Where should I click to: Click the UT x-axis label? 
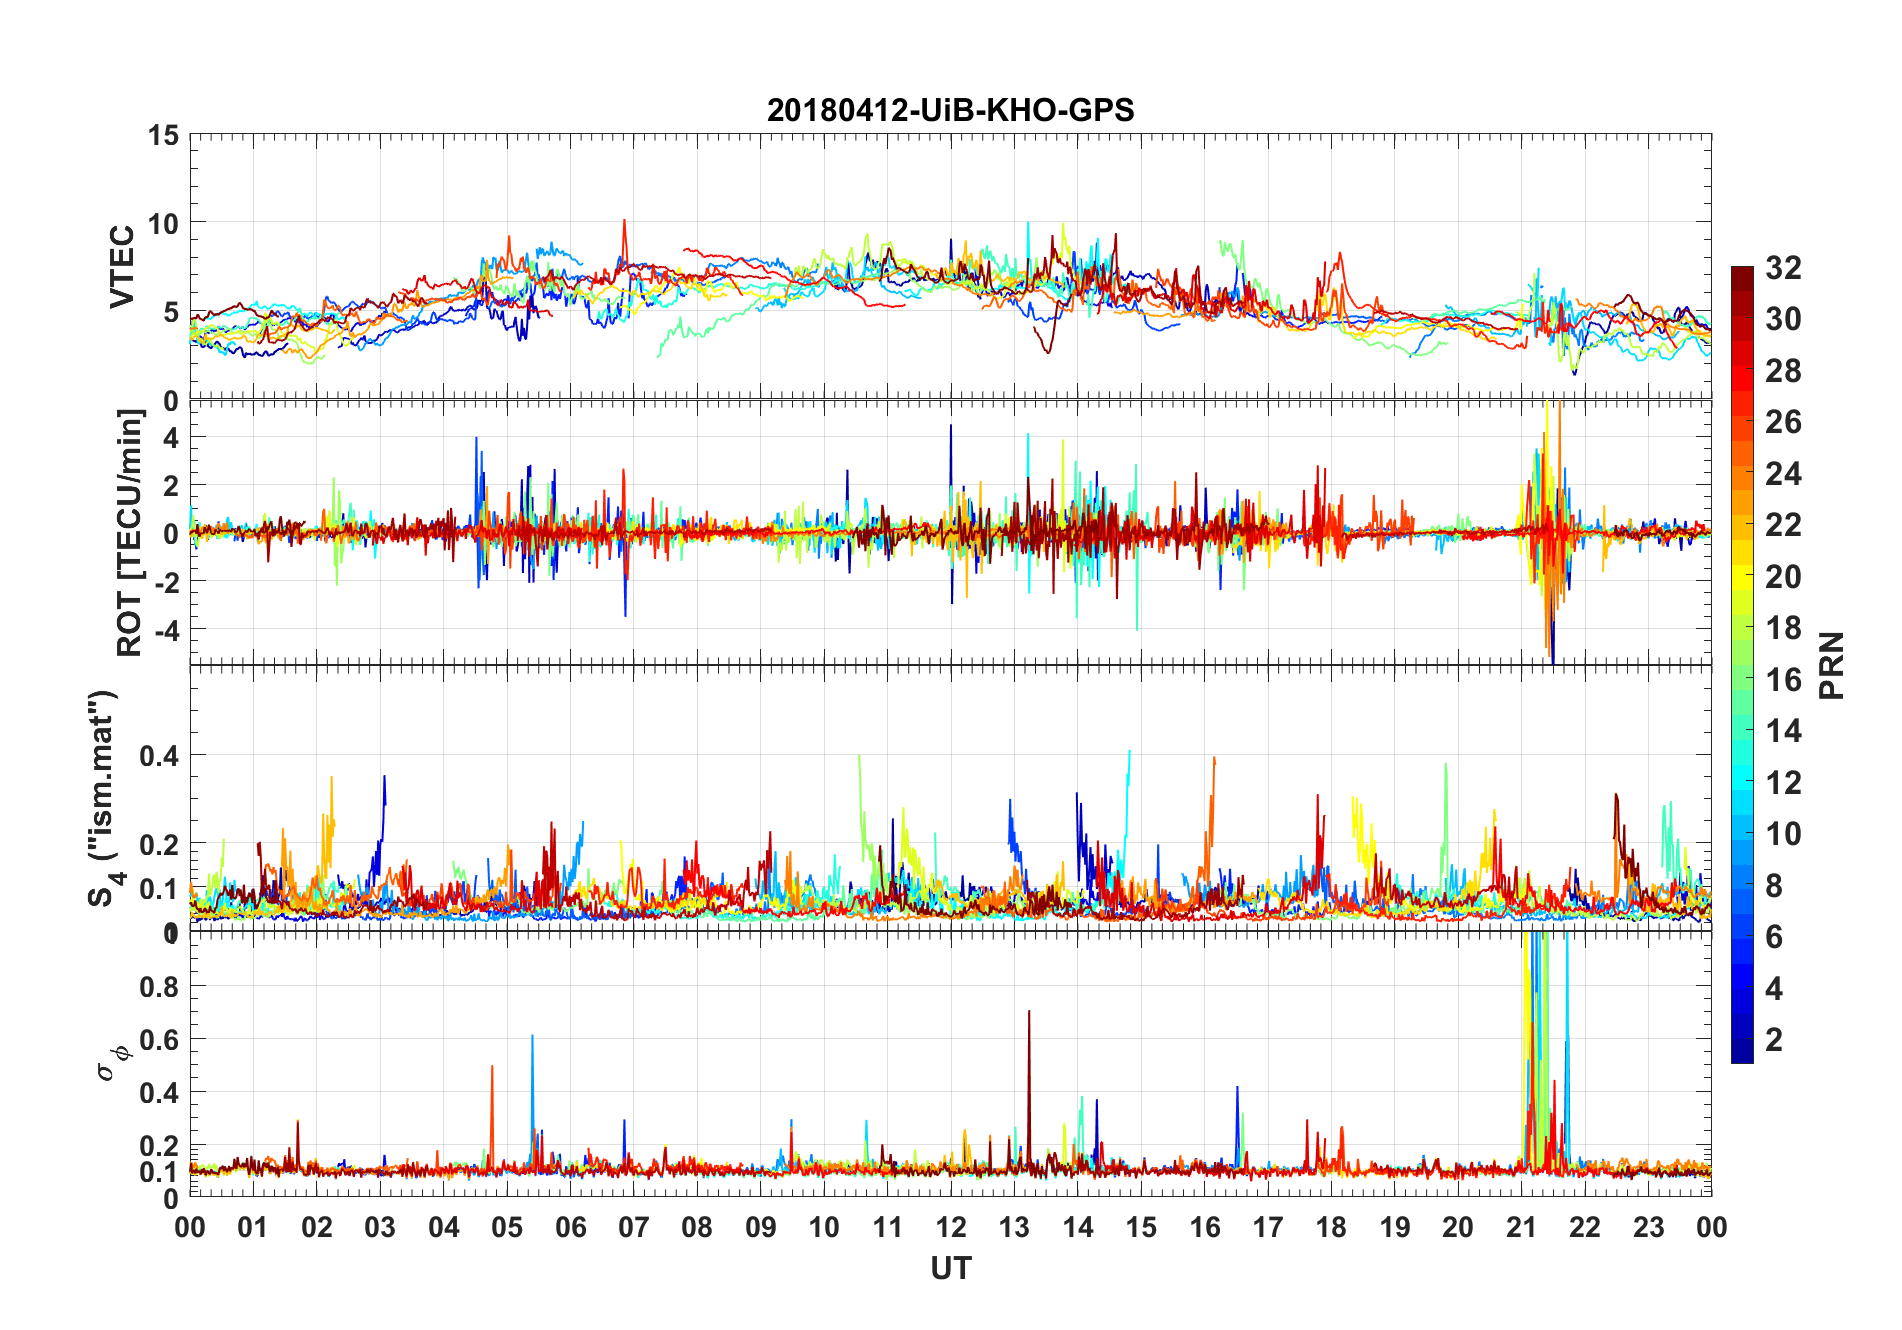pyautogui.click(x=950, y=1268)
